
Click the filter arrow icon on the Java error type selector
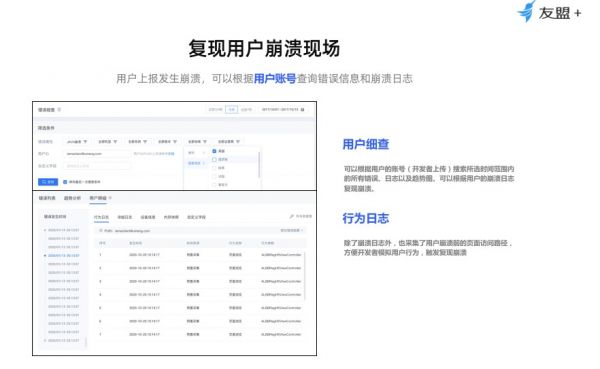[x=85, y=142]
